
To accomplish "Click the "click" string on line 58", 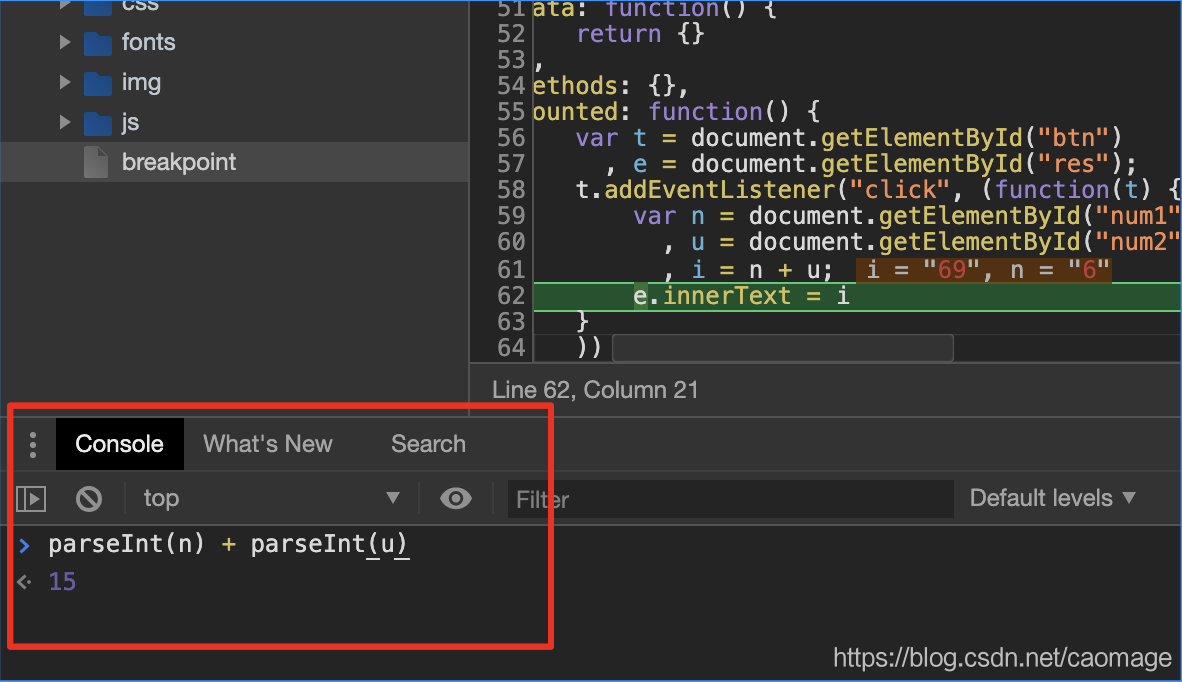I will coord(900,190).
